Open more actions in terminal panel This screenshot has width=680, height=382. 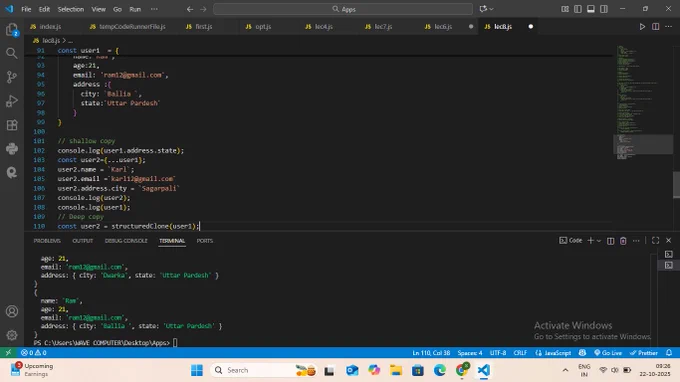tap(636, 241)
